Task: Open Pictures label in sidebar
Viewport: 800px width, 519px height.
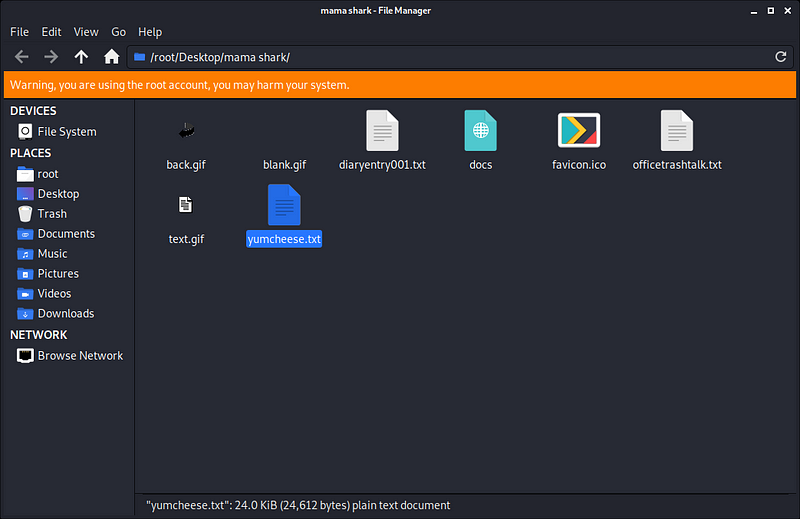Action: pos(58,274)
